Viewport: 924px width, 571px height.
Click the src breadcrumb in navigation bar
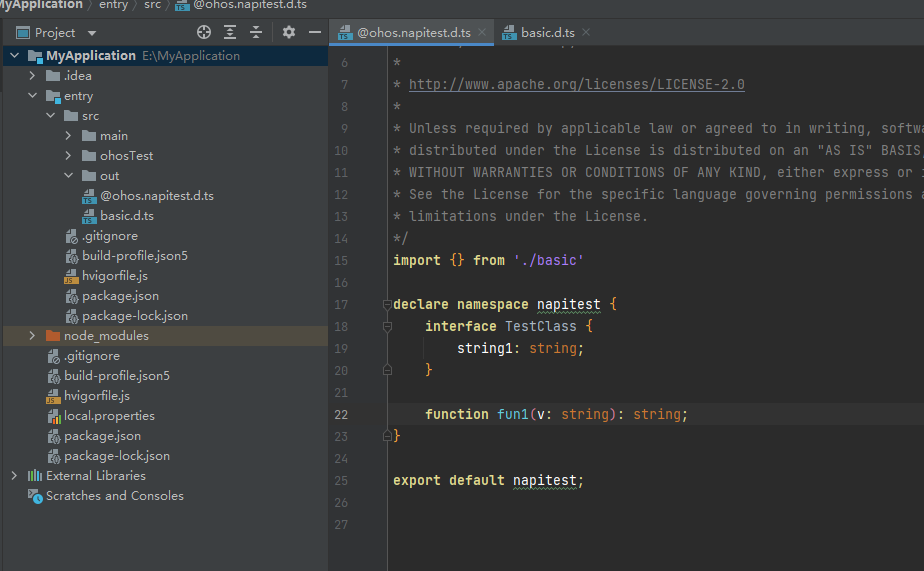pos(152,5)
